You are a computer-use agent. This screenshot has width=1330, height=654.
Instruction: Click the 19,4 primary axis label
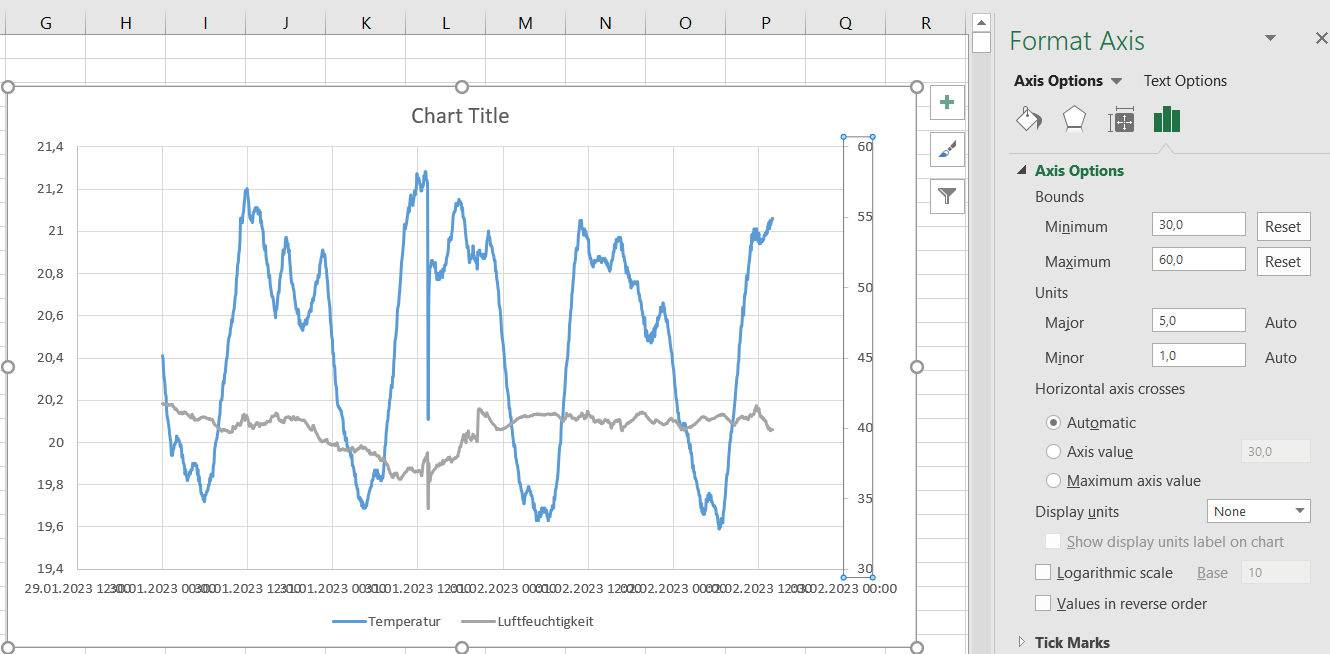pos(50,569)
